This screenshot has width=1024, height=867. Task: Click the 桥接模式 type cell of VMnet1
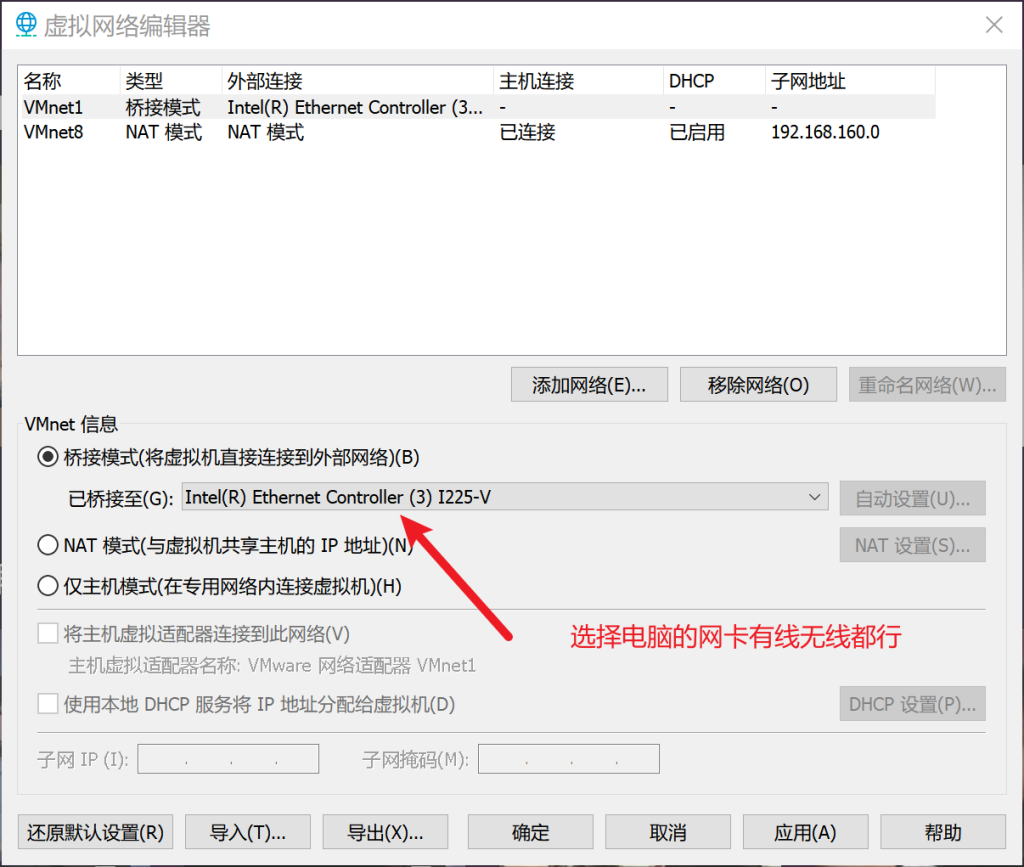point(163,106)
